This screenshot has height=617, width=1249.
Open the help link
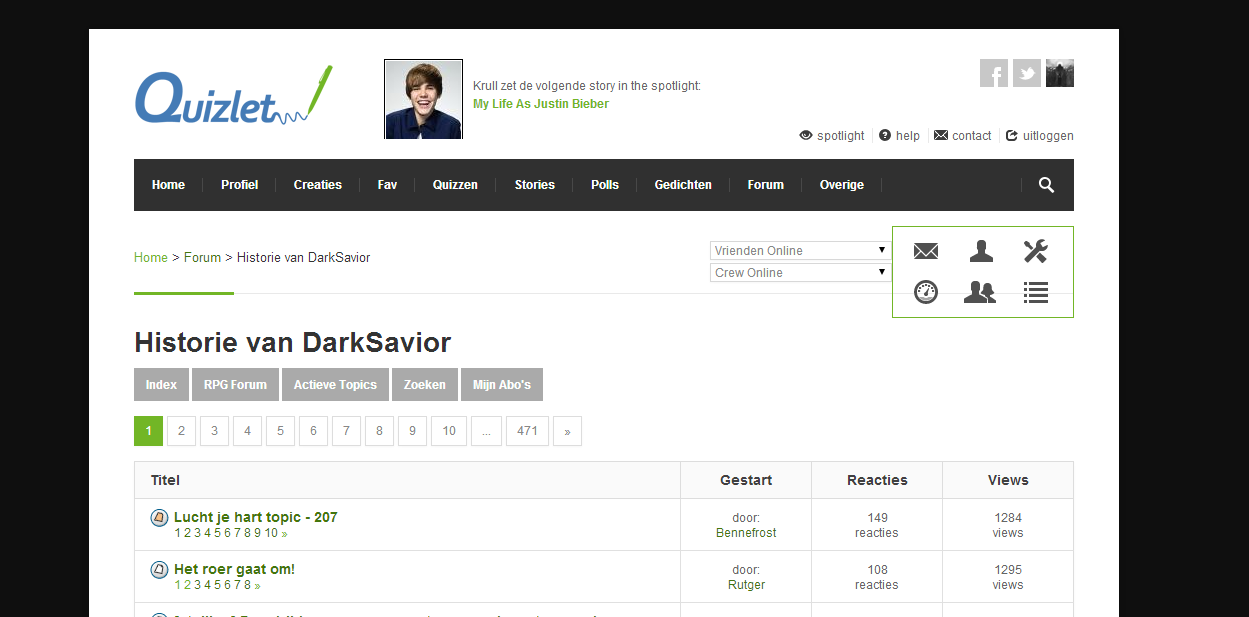[x=899, y=136]
